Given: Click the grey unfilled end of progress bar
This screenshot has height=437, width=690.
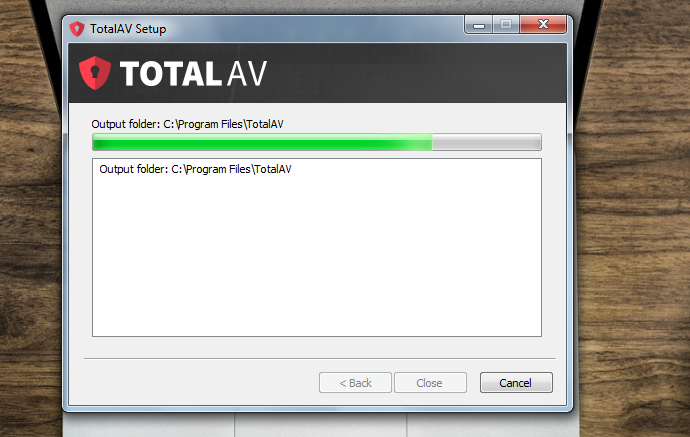Looking at the screenshot, I should 486,143.
